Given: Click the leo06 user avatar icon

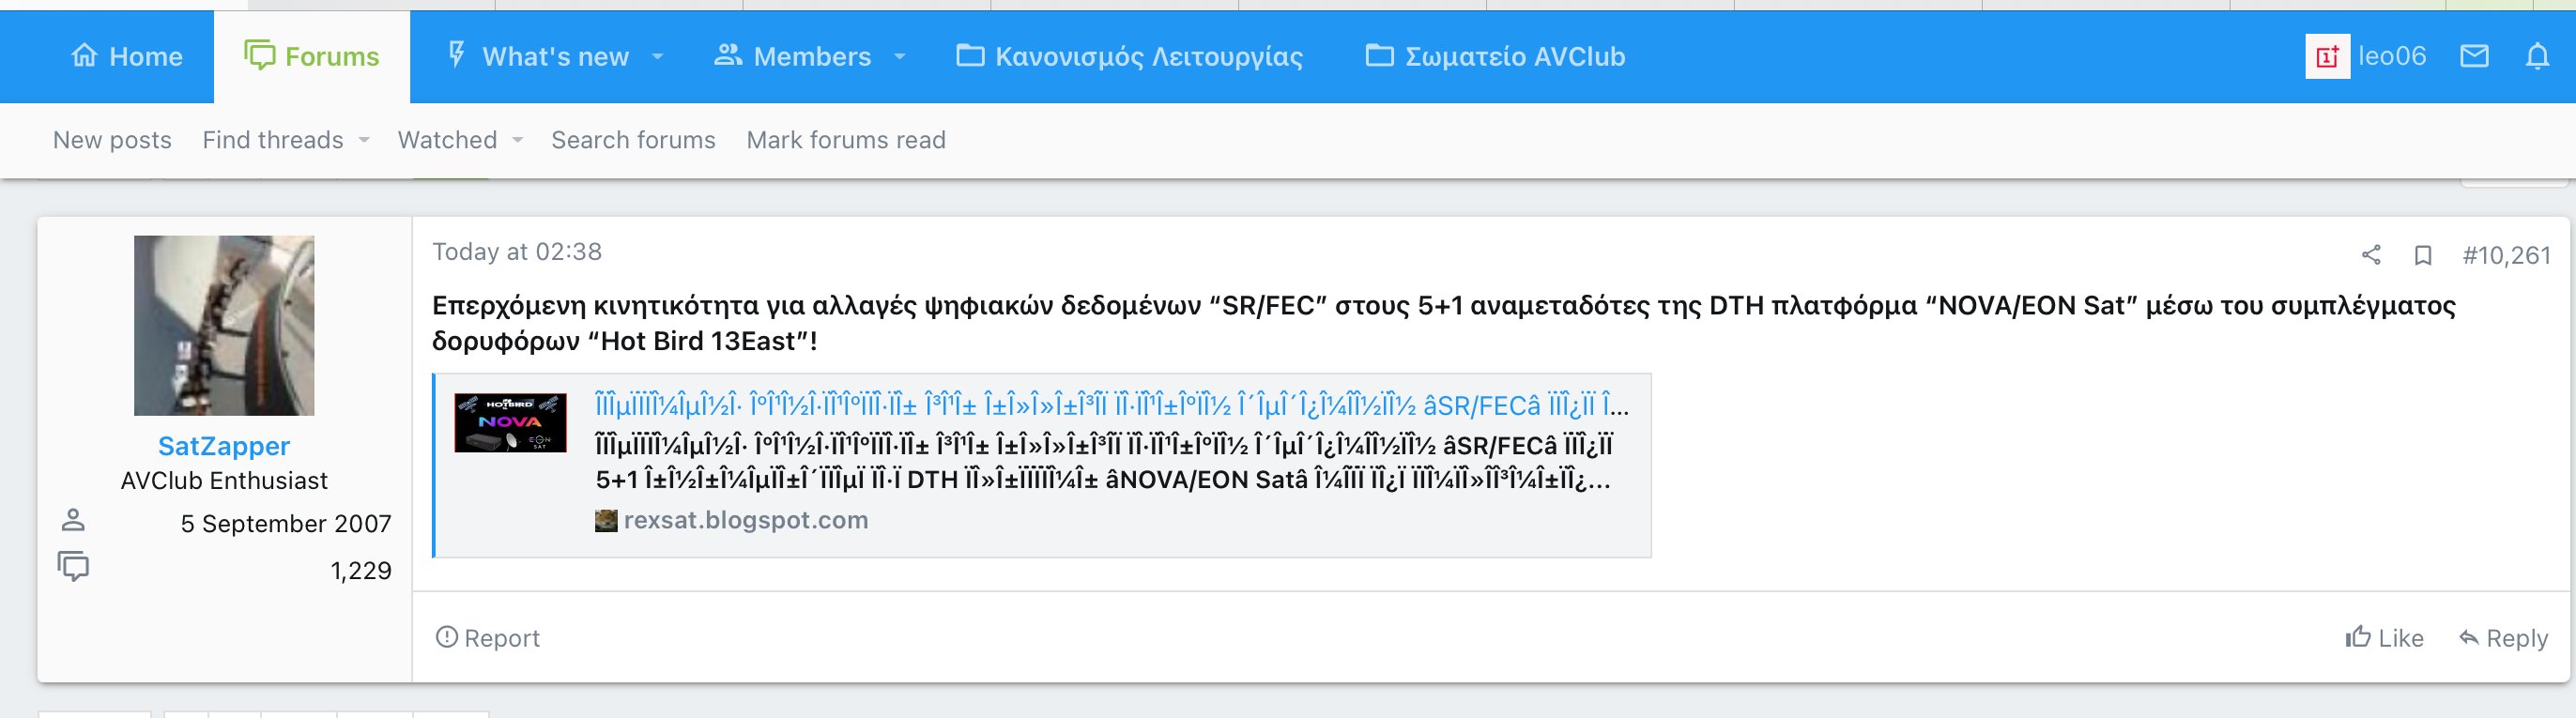Looking at the screenshot, I should point(2327,56).
